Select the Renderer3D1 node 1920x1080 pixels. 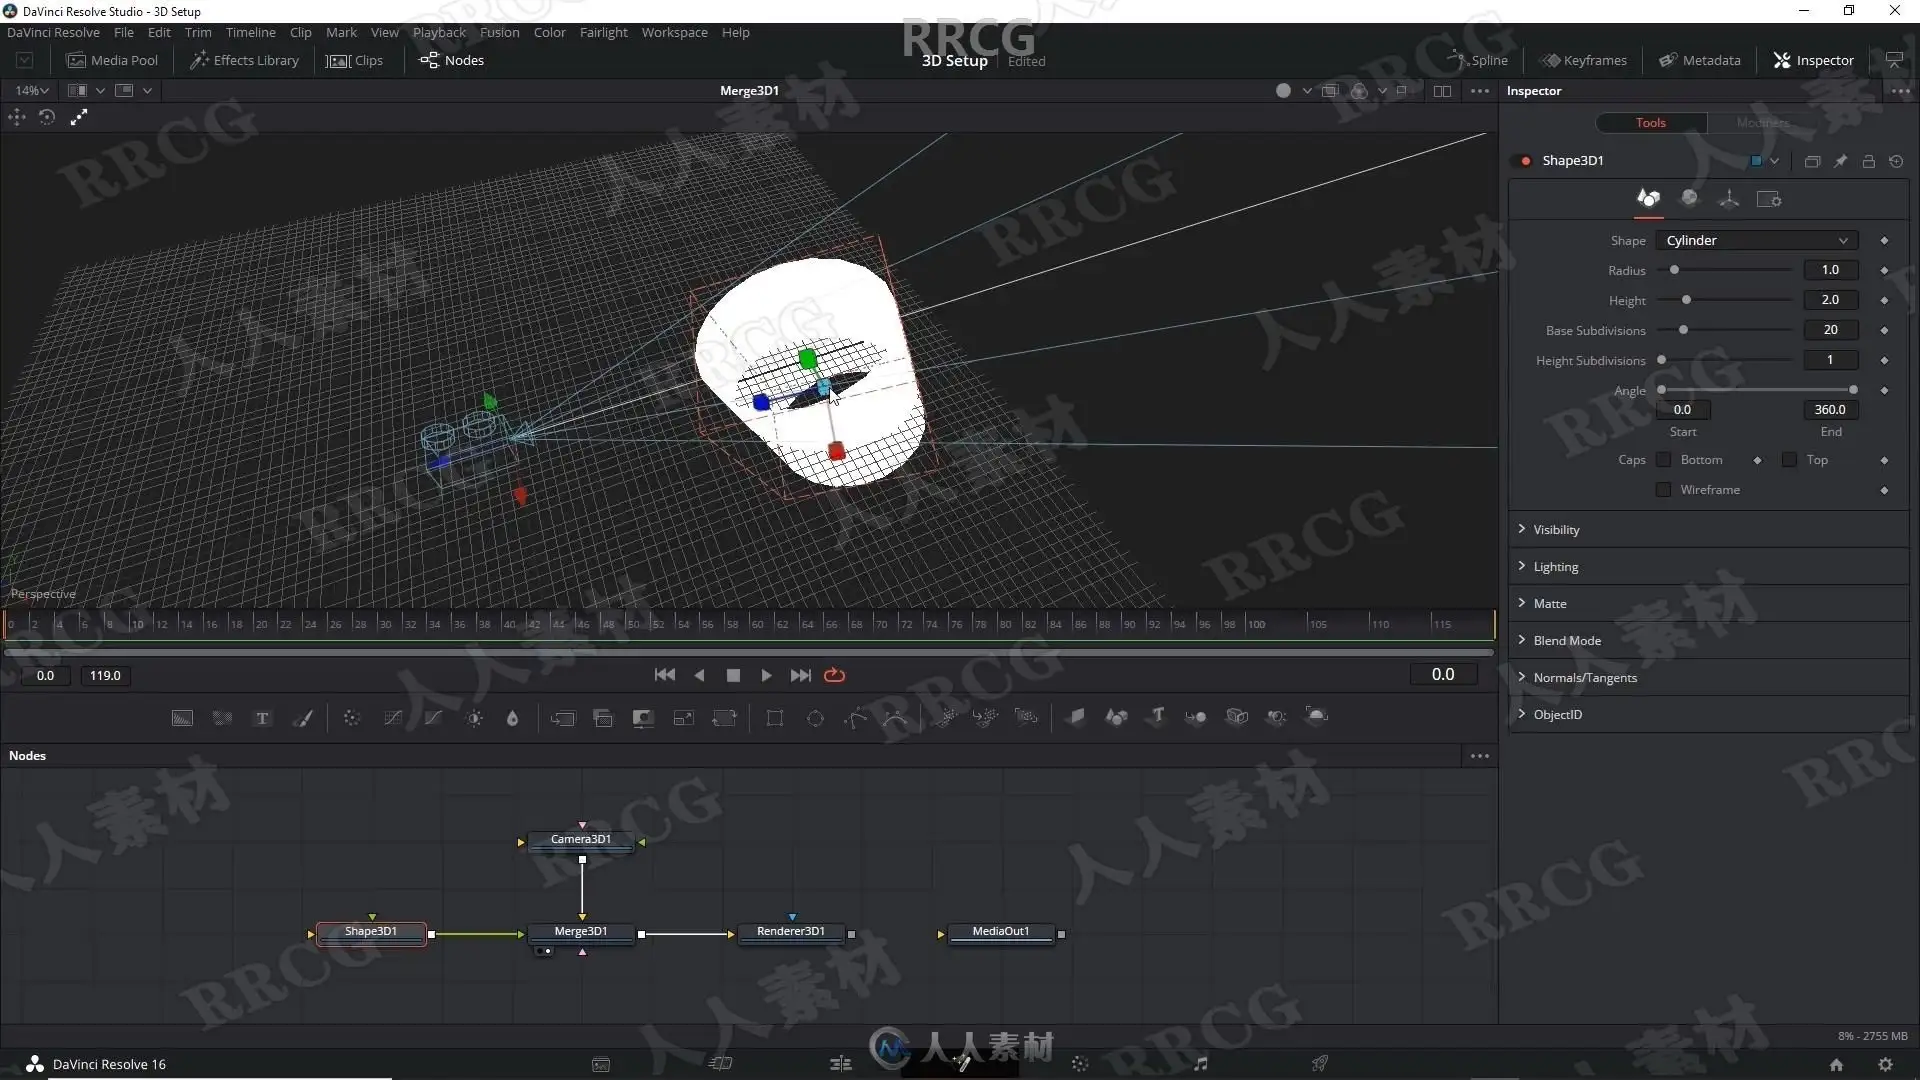pos(791,932)
